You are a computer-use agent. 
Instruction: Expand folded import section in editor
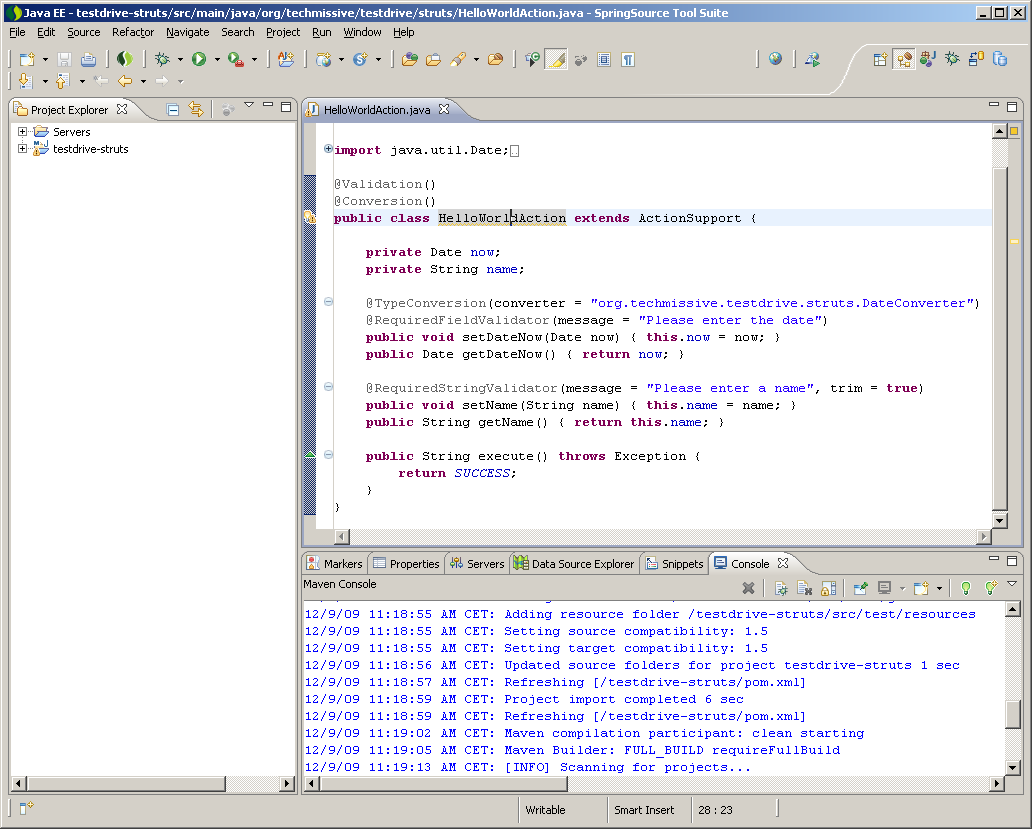[x=328, y=149]
